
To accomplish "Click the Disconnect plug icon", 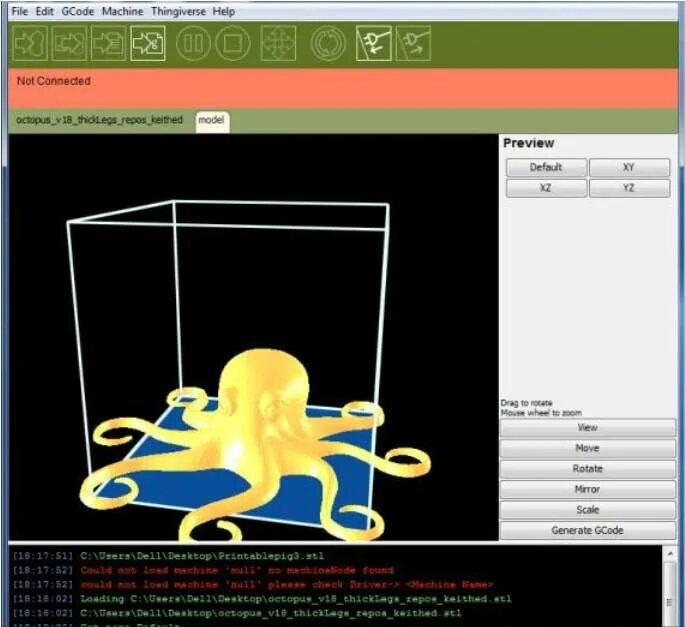I will (413, 43).
